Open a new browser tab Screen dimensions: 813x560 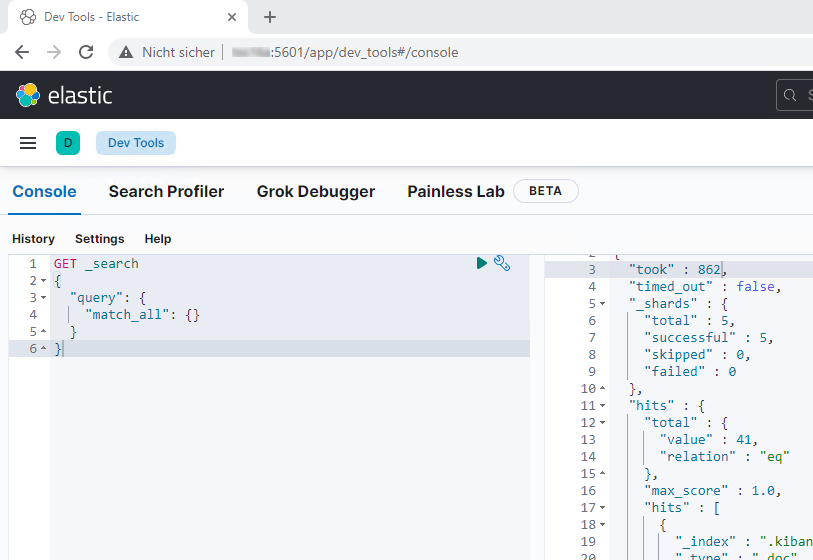tap(270, 17)
